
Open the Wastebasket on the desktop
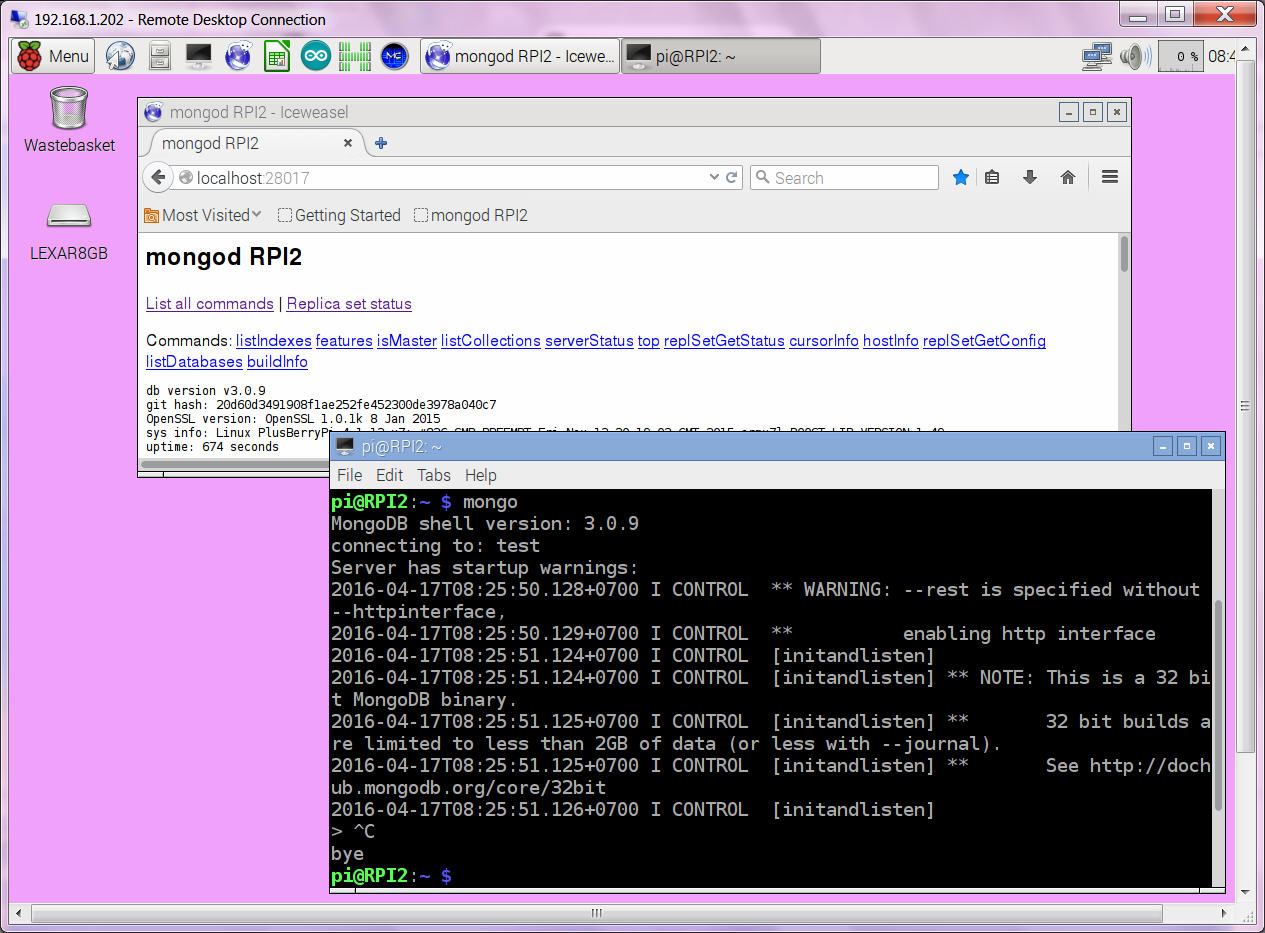coord(69,109)
